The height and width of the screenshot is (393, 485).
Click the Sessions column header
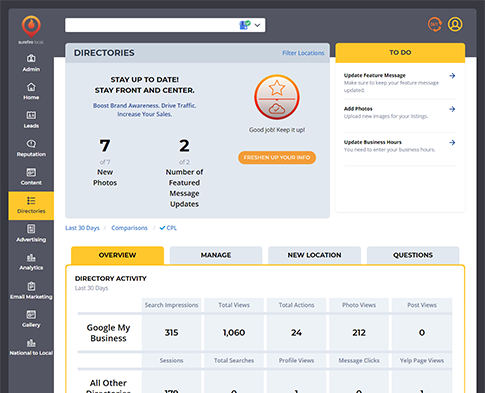point(171,360)
